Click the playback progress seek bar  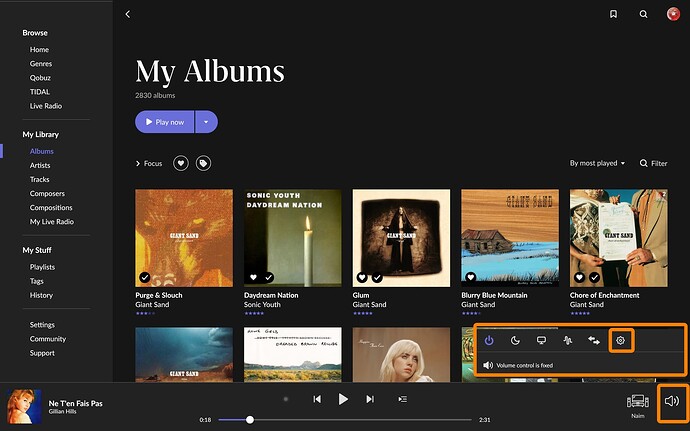pyautogui.click(x=345, y=420)
